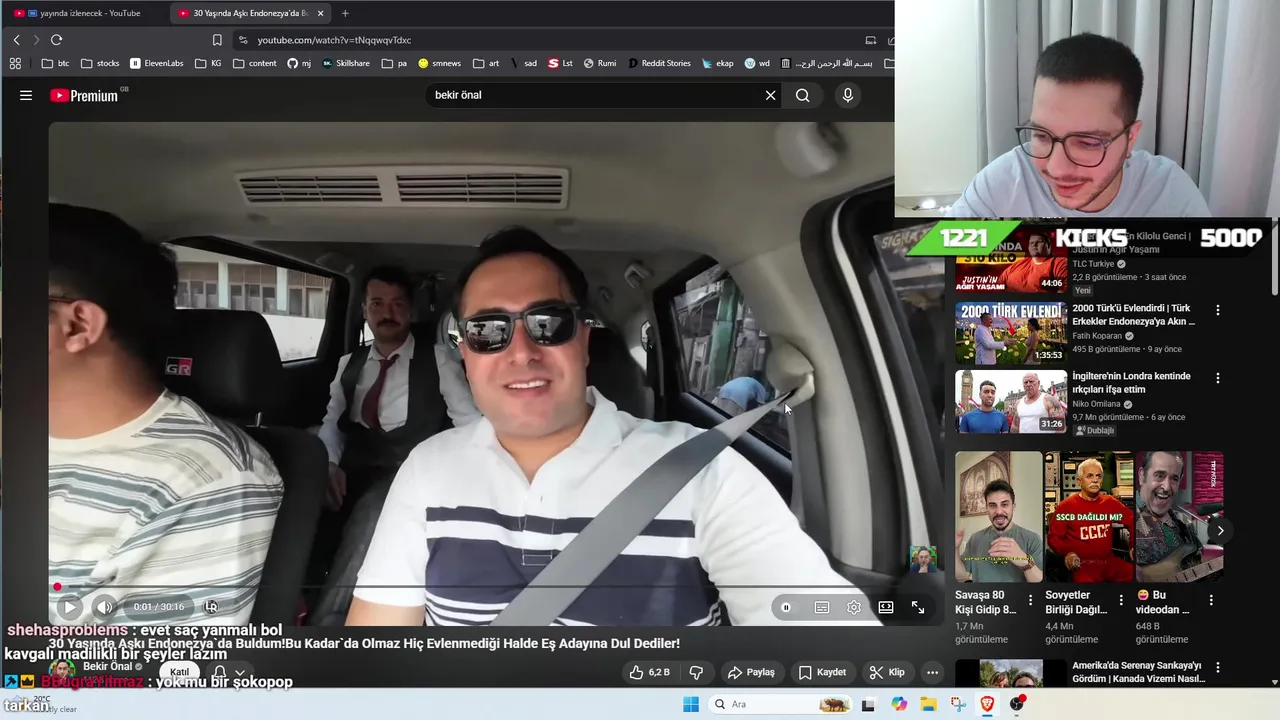Open the Reddit Stories bookmark
The height and width of the screenshot is (720, 1280).
tap(659, 63)
